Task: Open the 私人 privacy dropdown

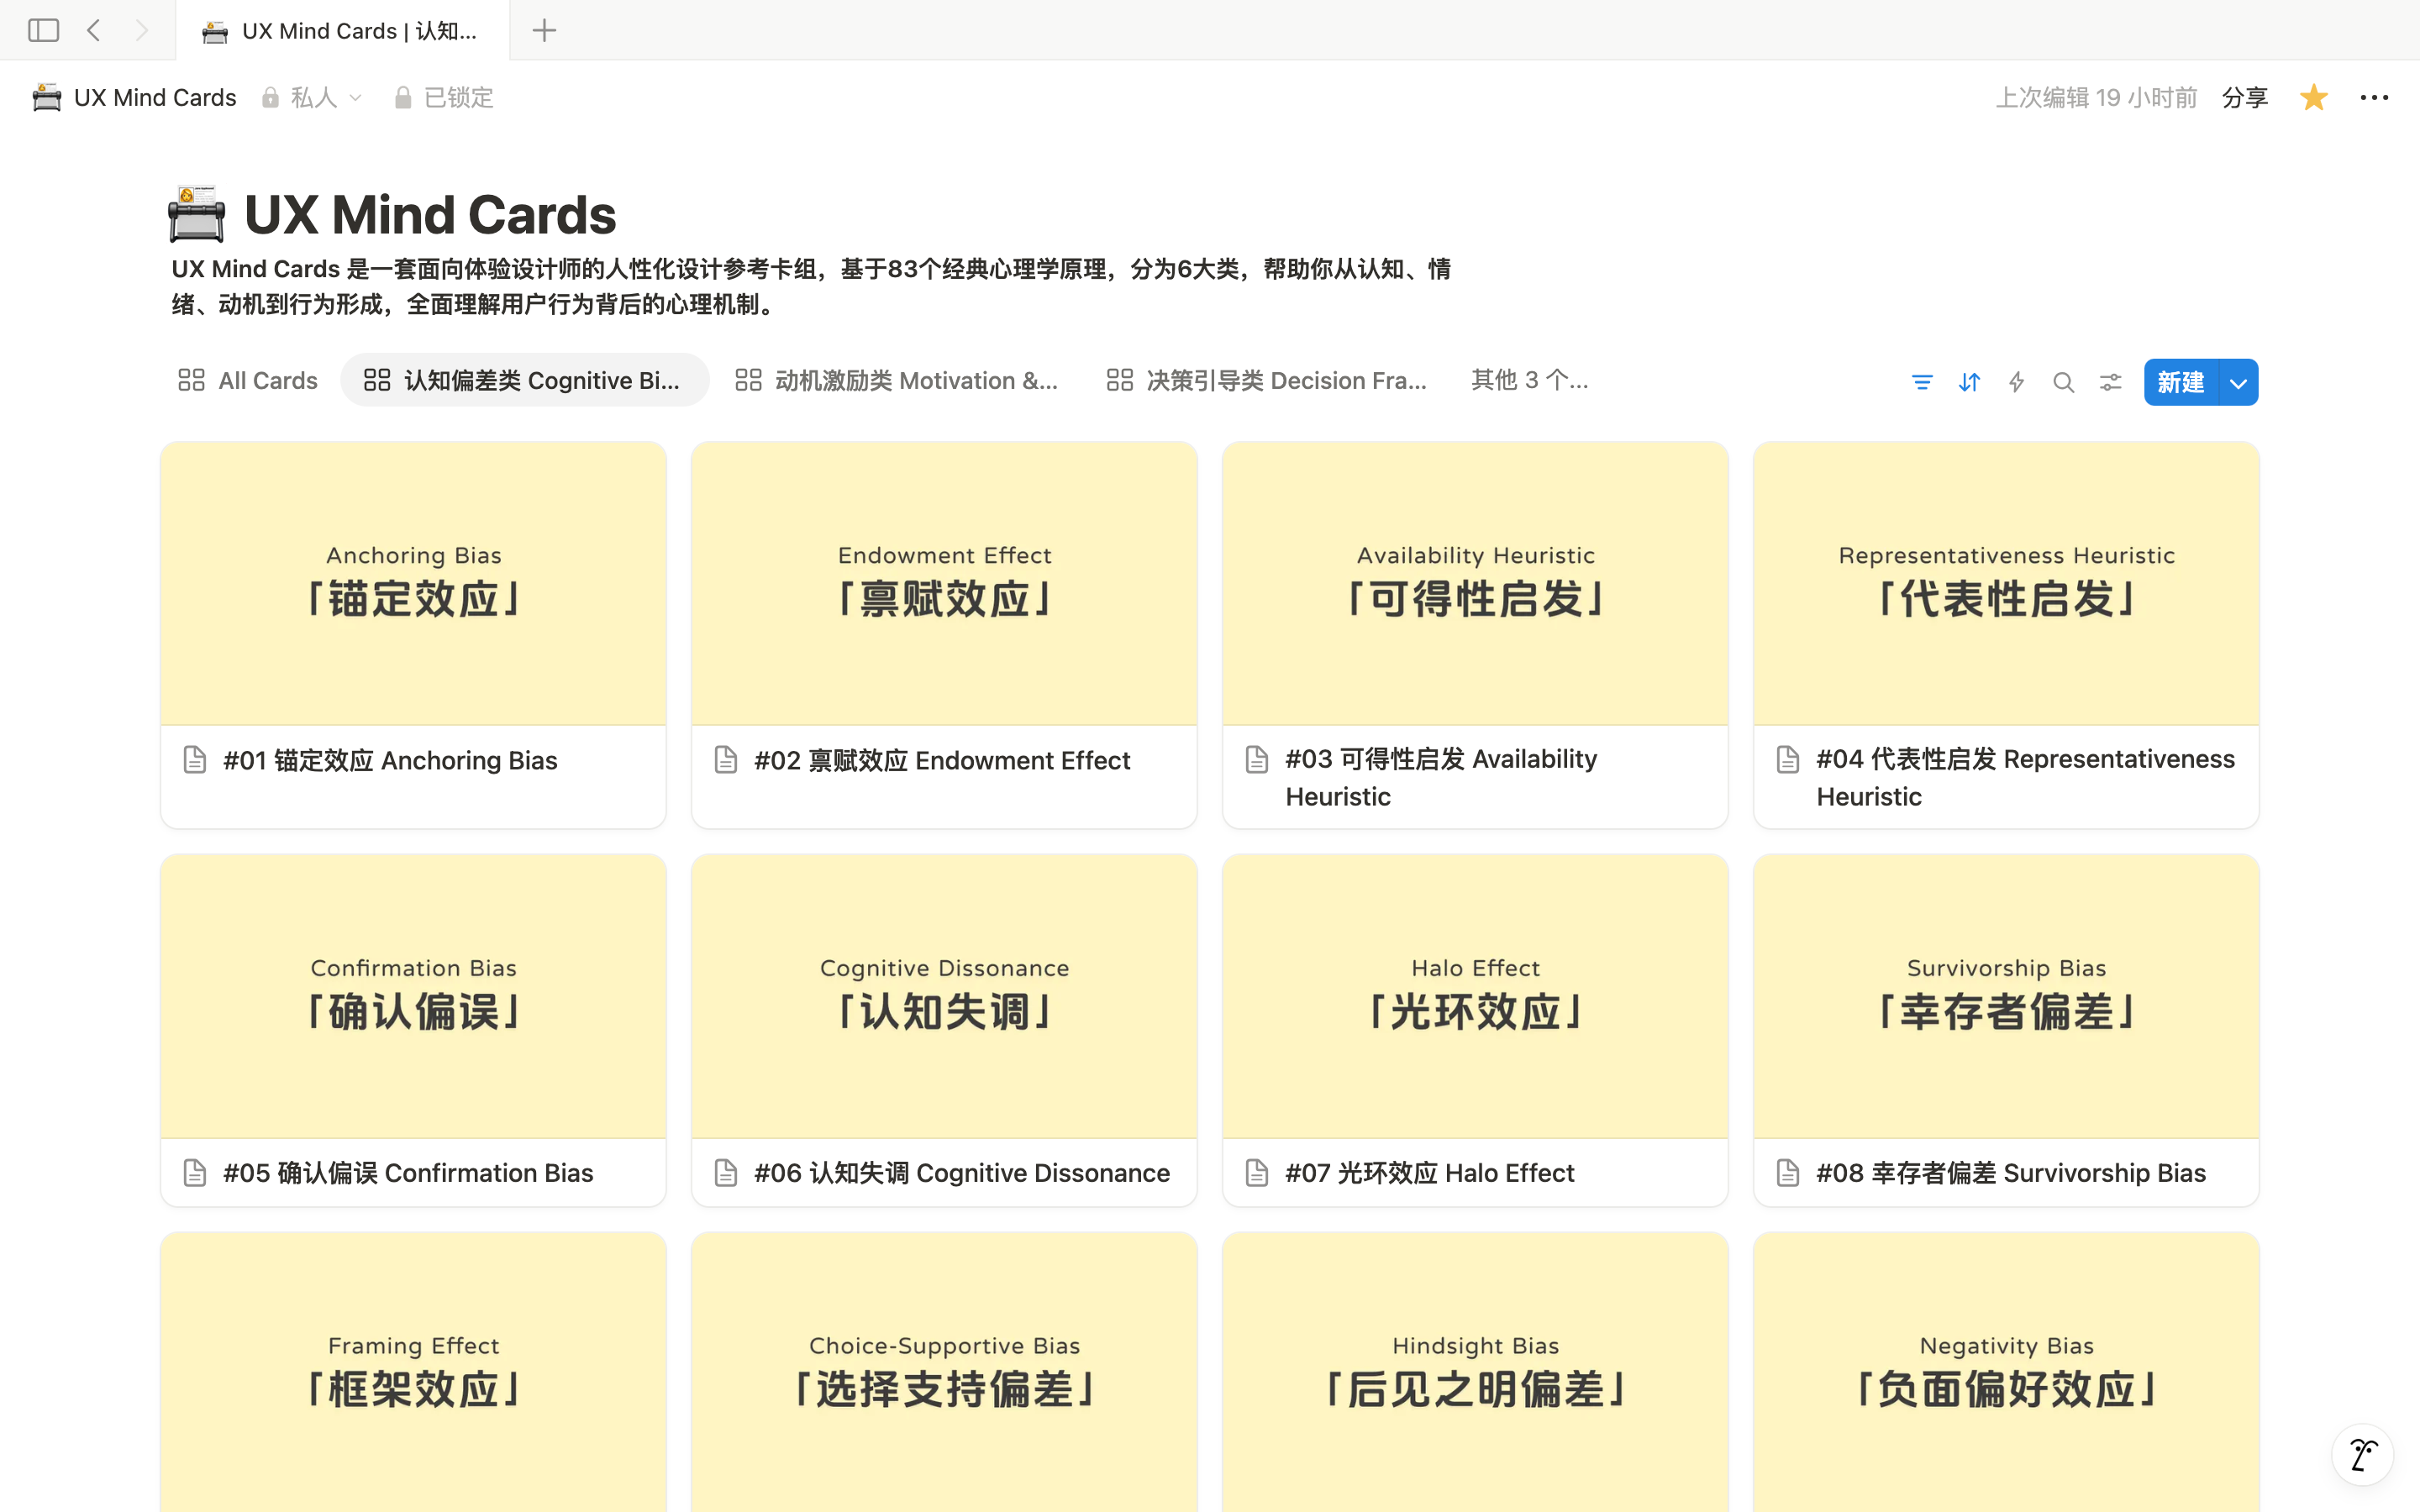Action: coord(312,97)
